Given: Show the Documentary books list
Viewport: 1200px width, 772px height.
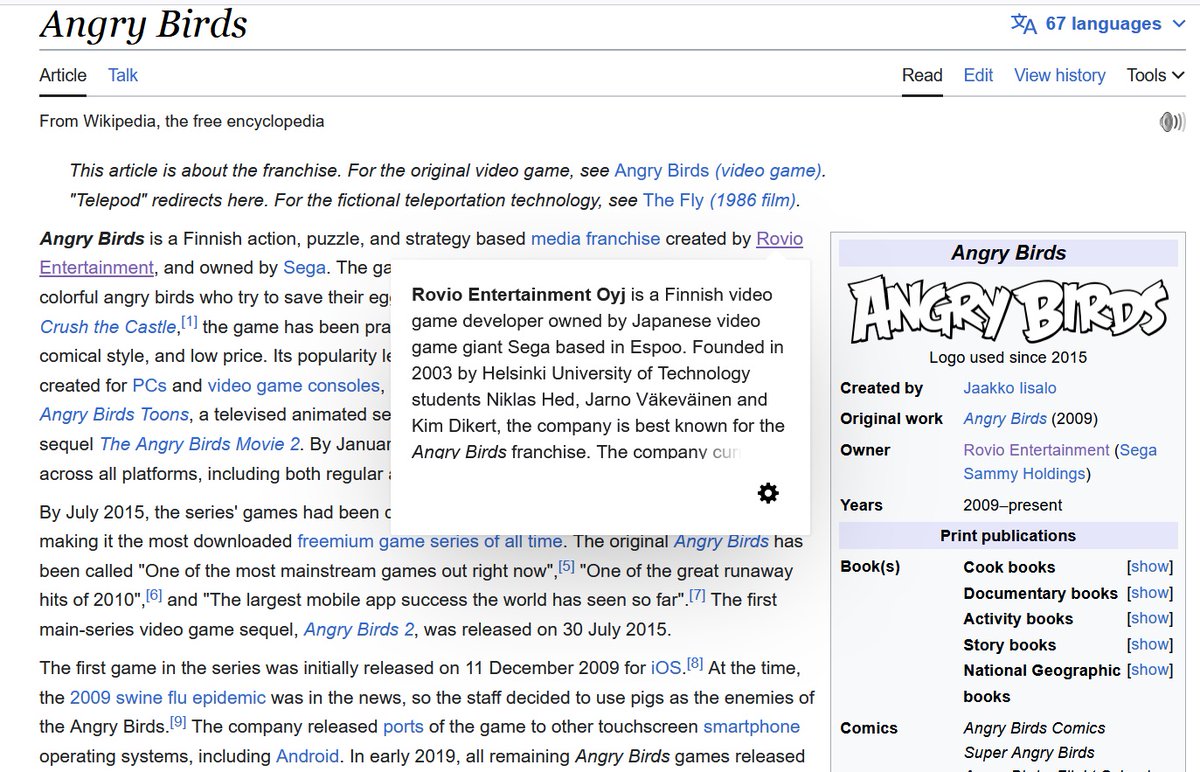Looking at the screenshot, I should (1150, 593).
